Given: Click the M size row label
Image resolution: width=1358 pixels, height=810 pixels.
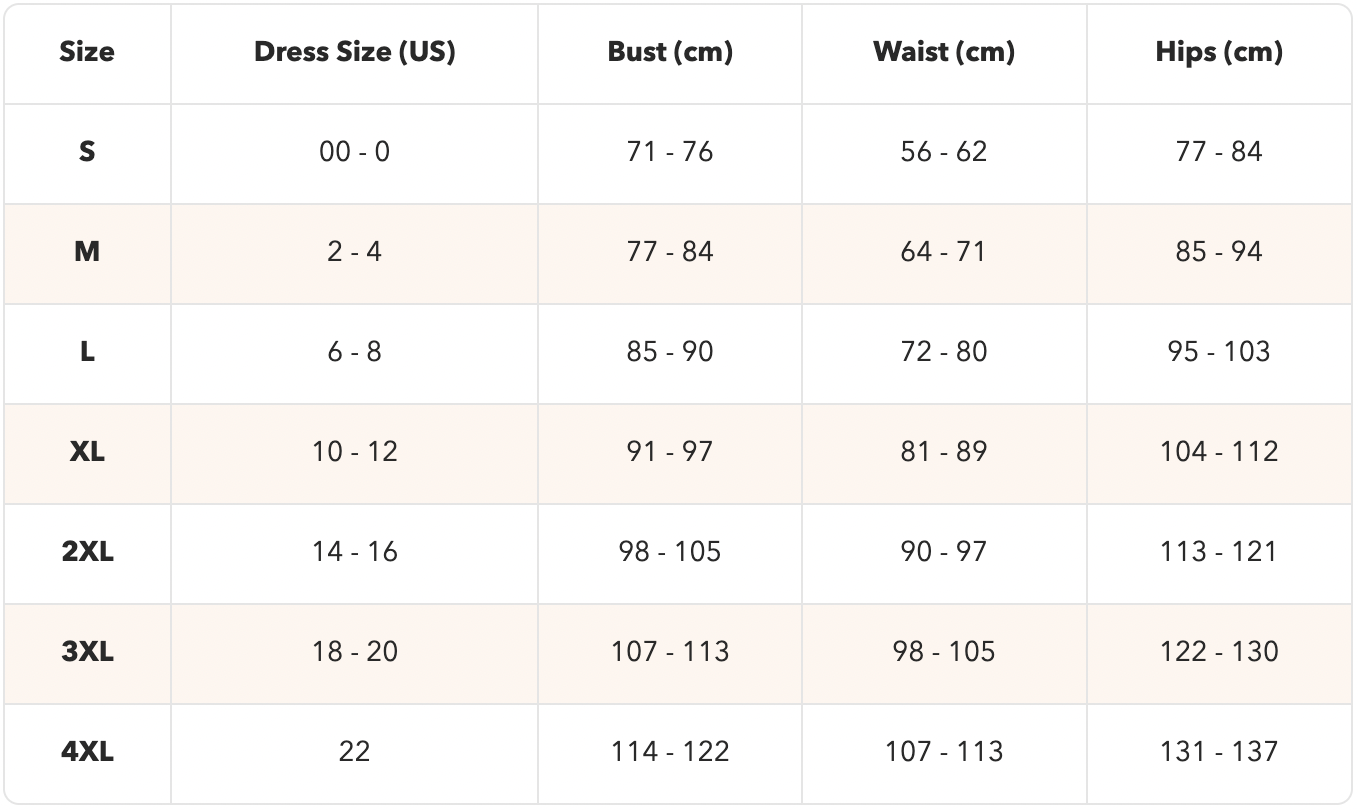Looking at the screenshot, I should pyautogui.click(x=87, y=252).
